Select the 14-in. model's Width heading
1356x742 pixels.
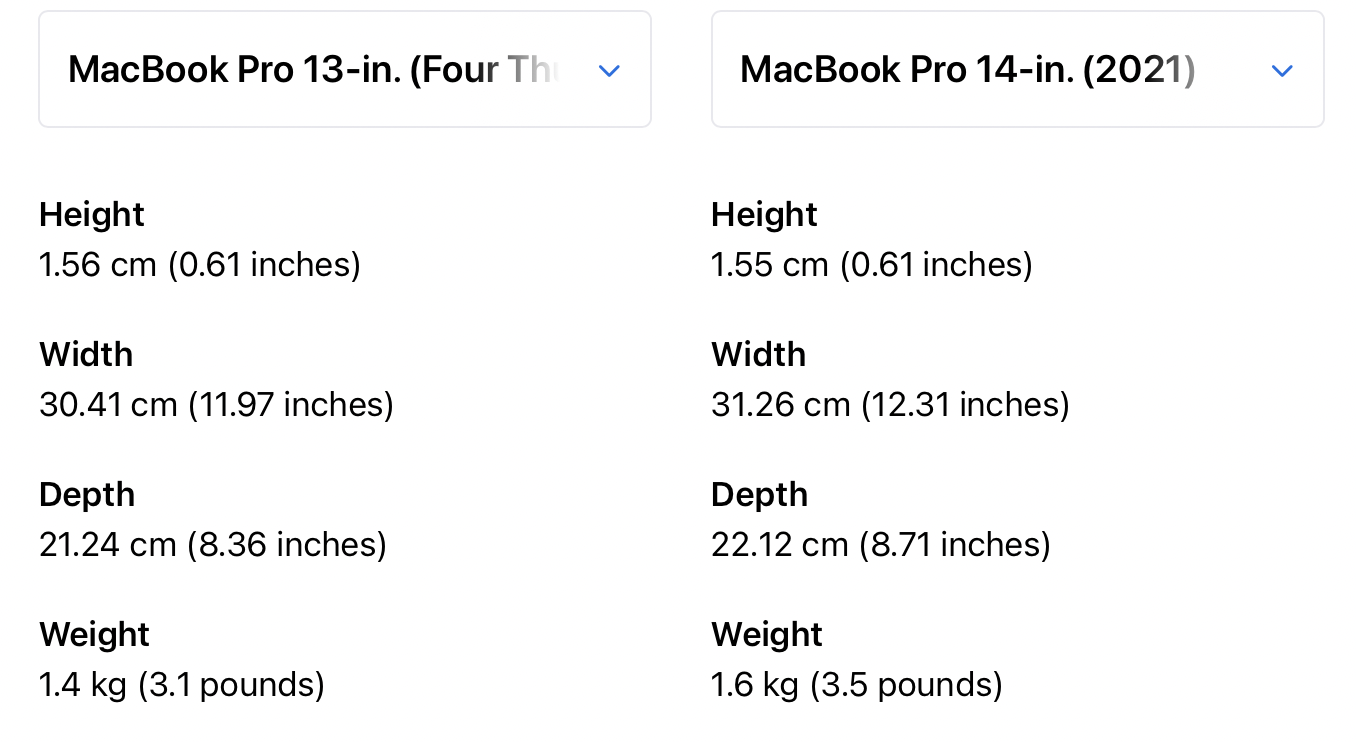point(759,355)
